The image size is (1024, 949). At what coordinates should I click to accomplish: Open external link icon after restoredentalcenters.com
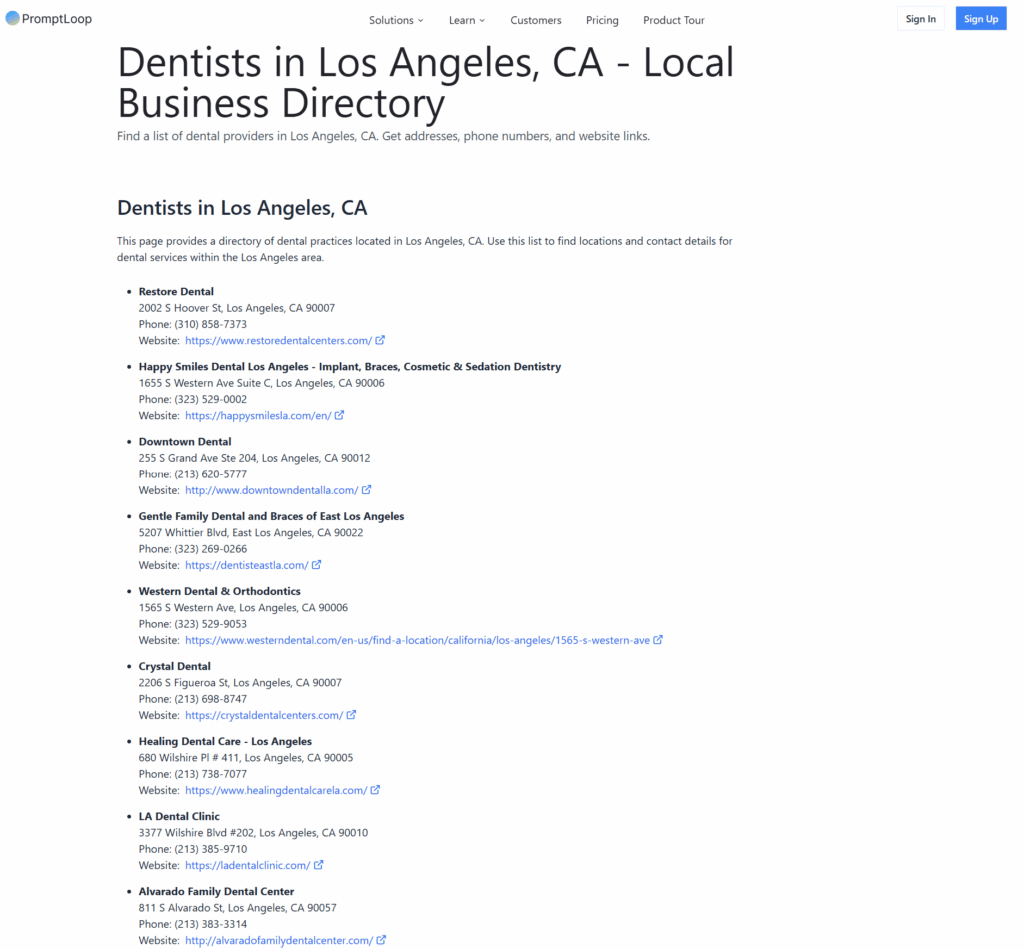tap(380, 340)
